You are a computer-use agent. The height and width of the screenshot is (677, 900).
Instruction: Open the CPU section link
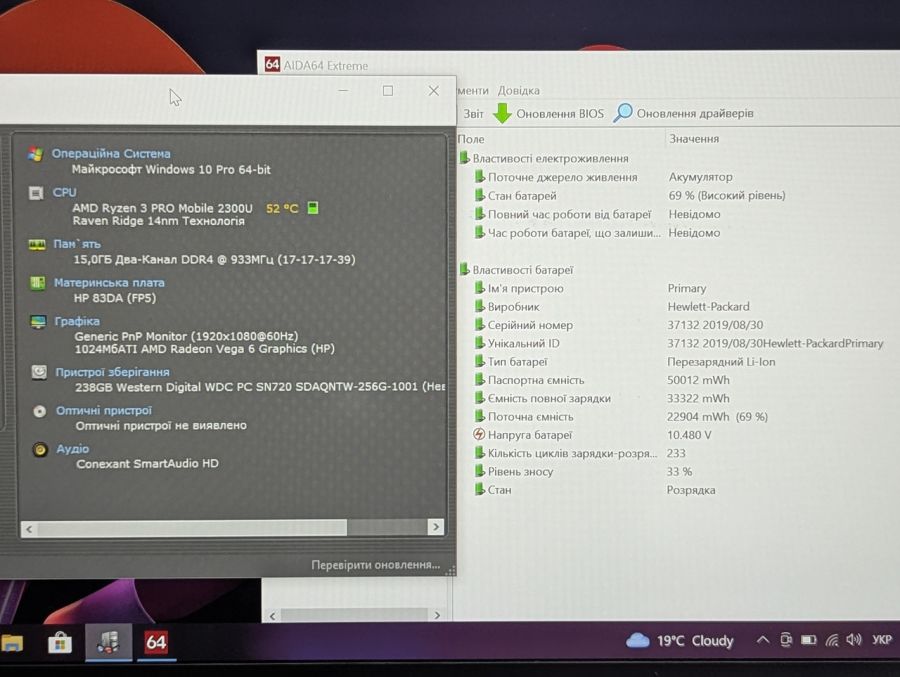64,192
